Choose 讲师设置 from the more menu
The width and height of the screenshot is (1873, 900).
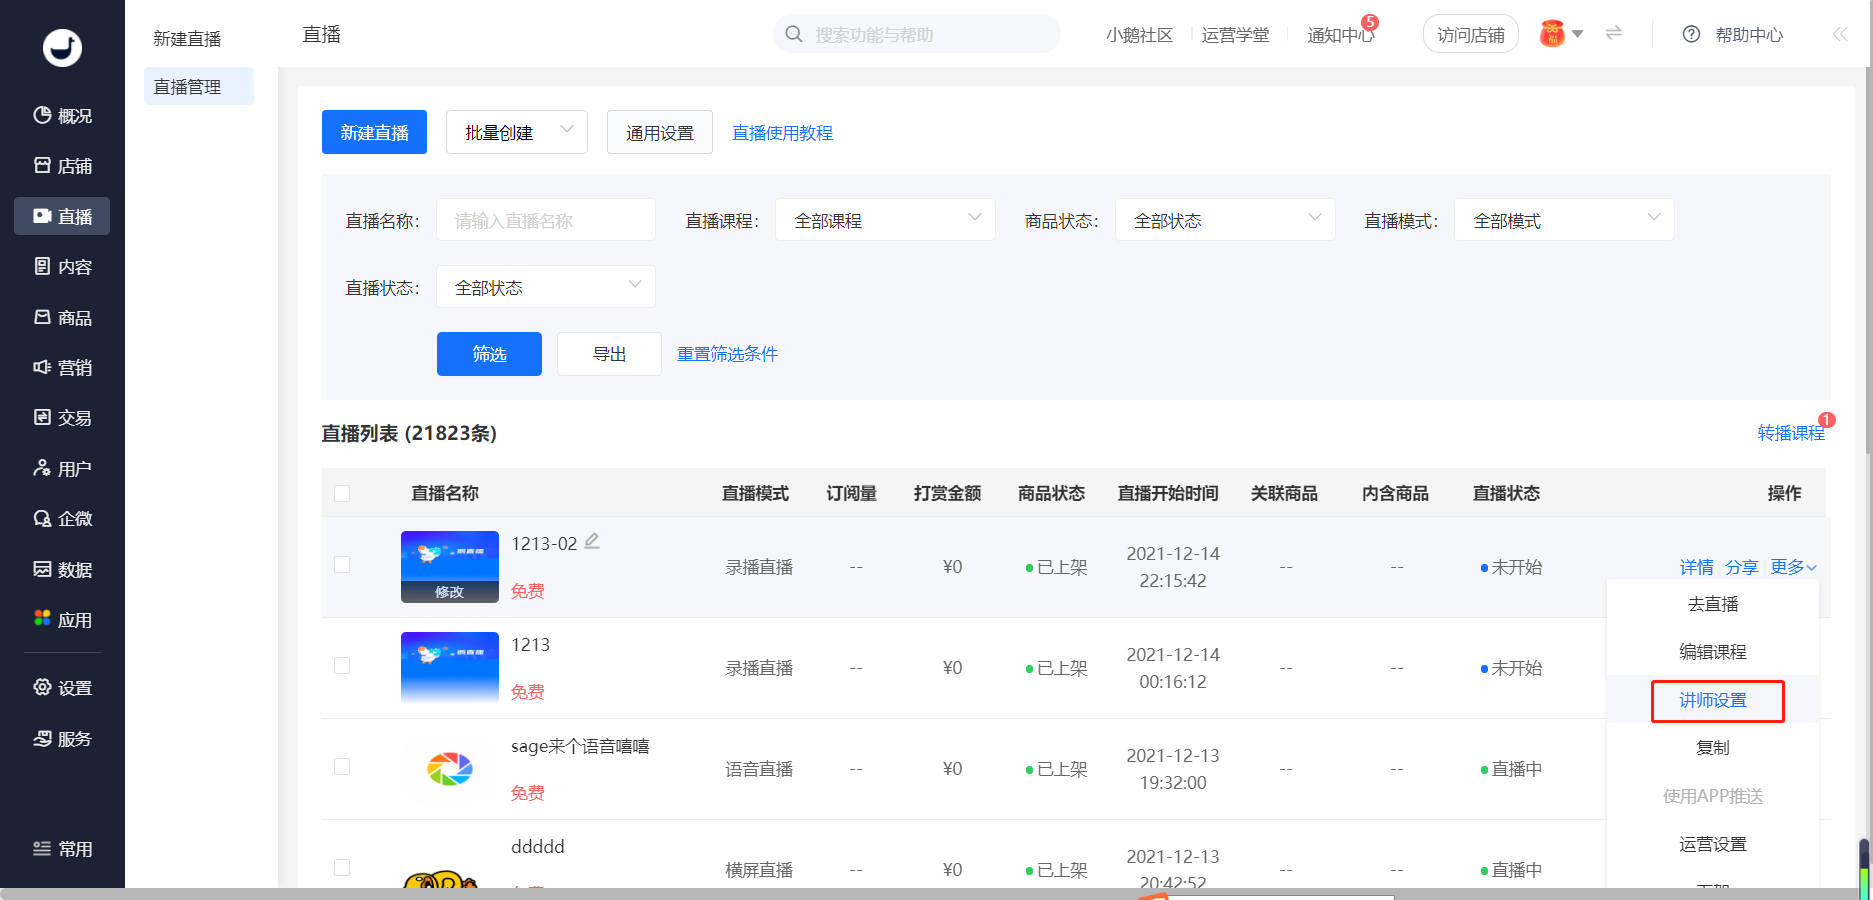[1713, 700]
